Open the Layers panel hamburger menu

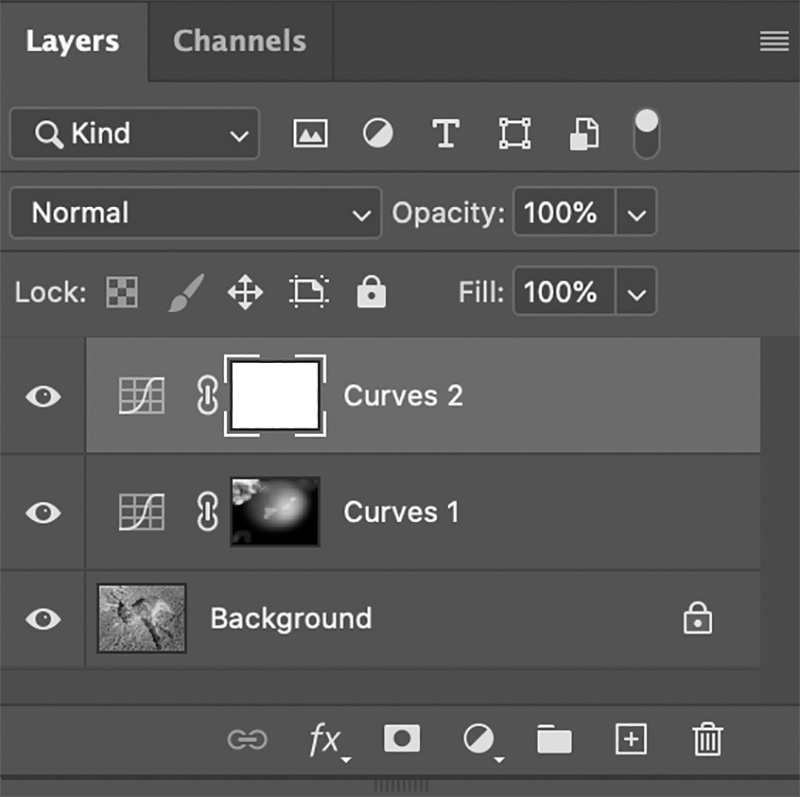(x=773, y=41)
